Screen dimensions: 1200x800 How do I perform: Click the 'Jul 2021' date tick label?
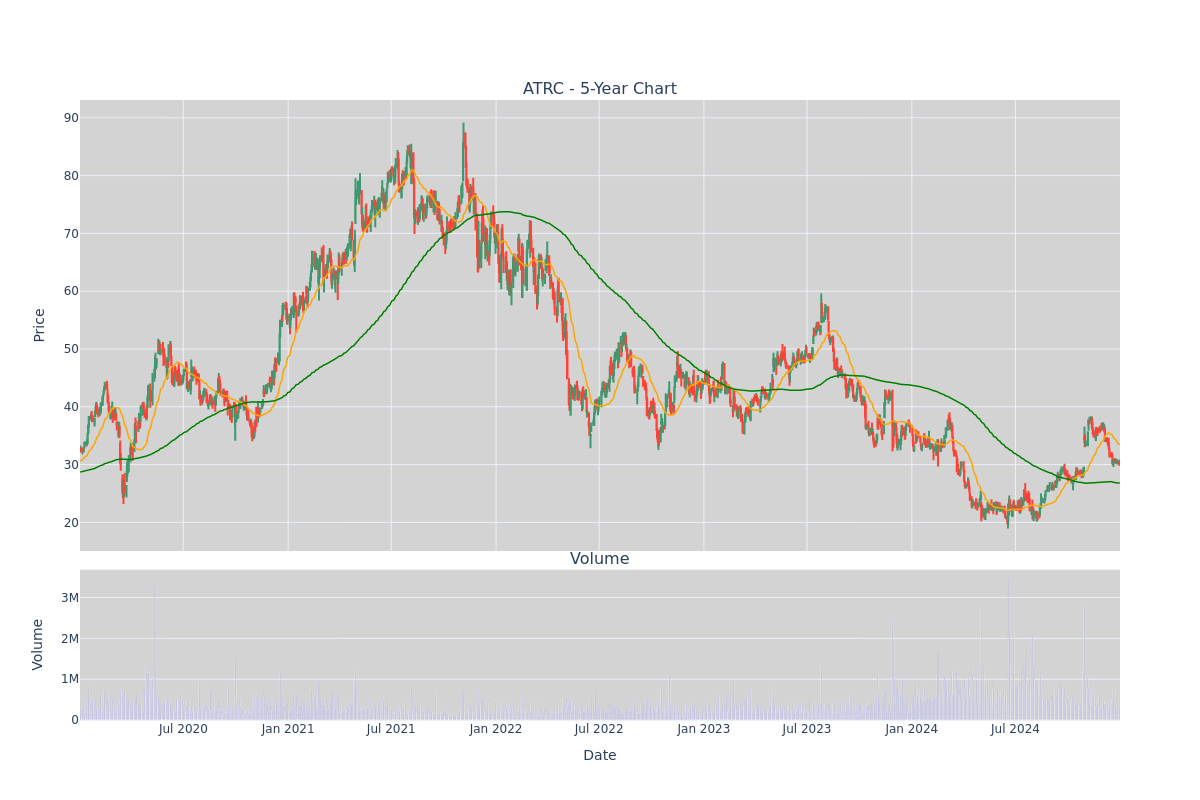pyautogui.click(x=391, y=729)
